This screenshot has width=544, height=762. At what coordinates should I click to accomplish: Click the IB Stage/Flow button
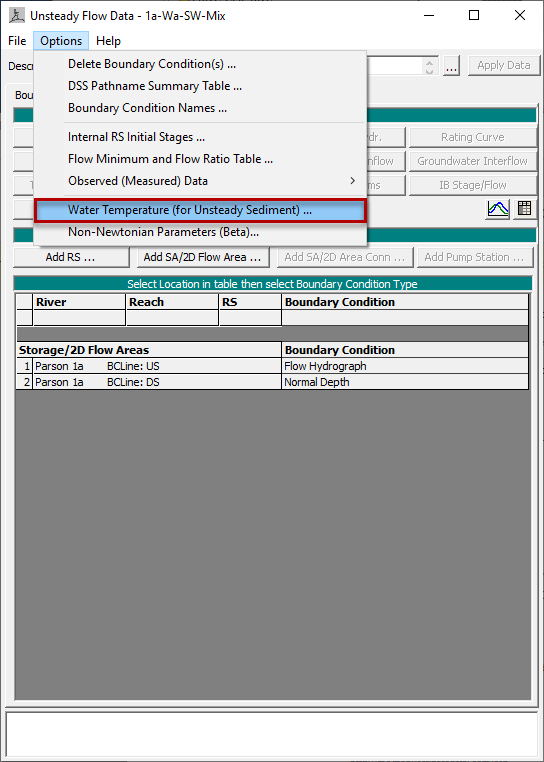pyautogui.click(x=473, y=185)
